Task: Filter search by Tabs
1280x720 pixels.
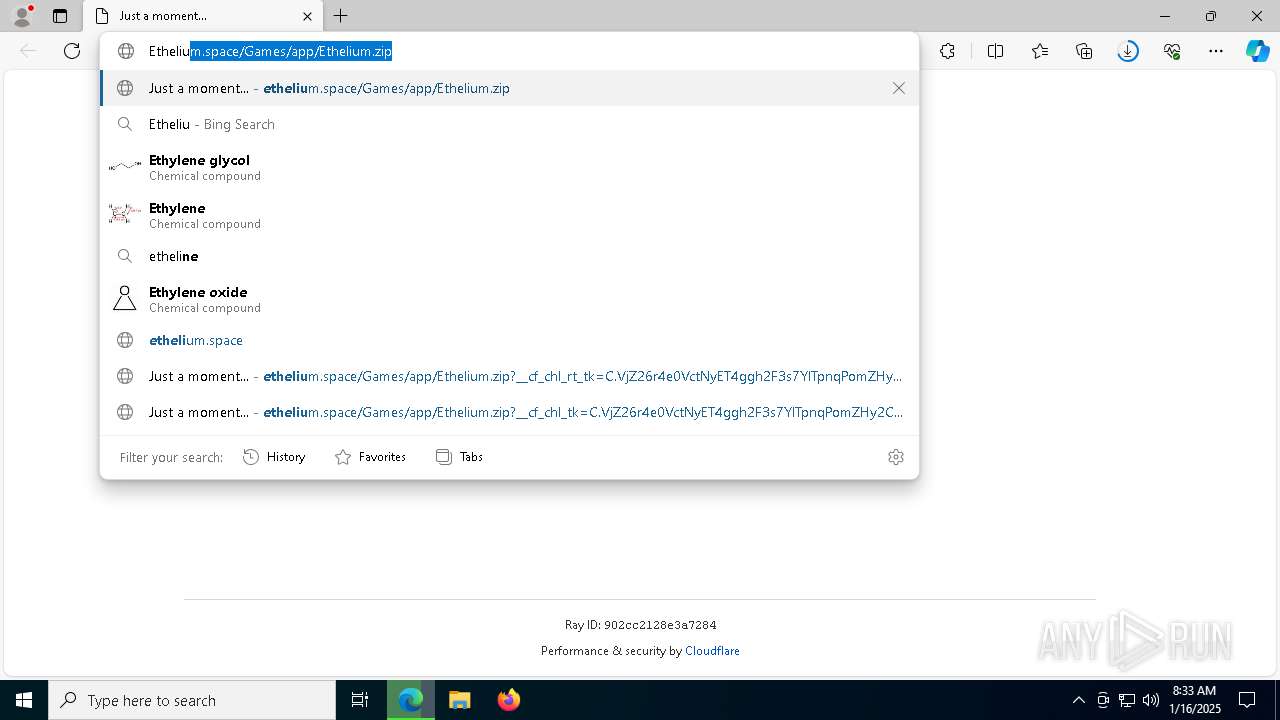Action: click(459, 457)
